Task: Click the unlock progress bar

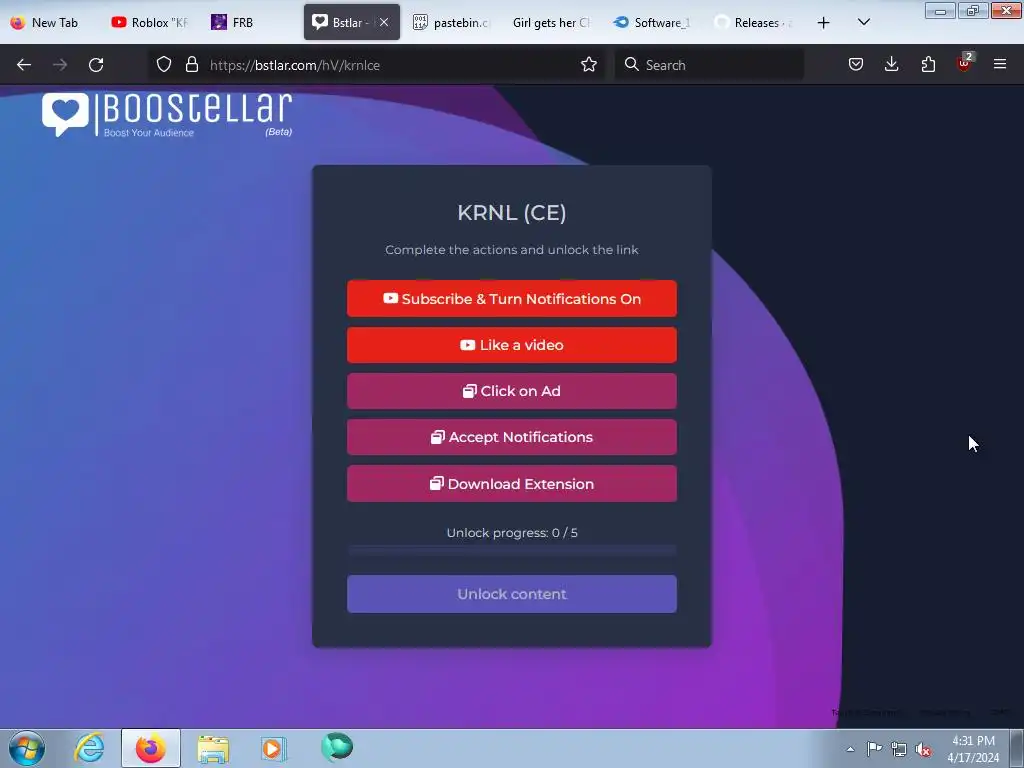Action: 512,551
